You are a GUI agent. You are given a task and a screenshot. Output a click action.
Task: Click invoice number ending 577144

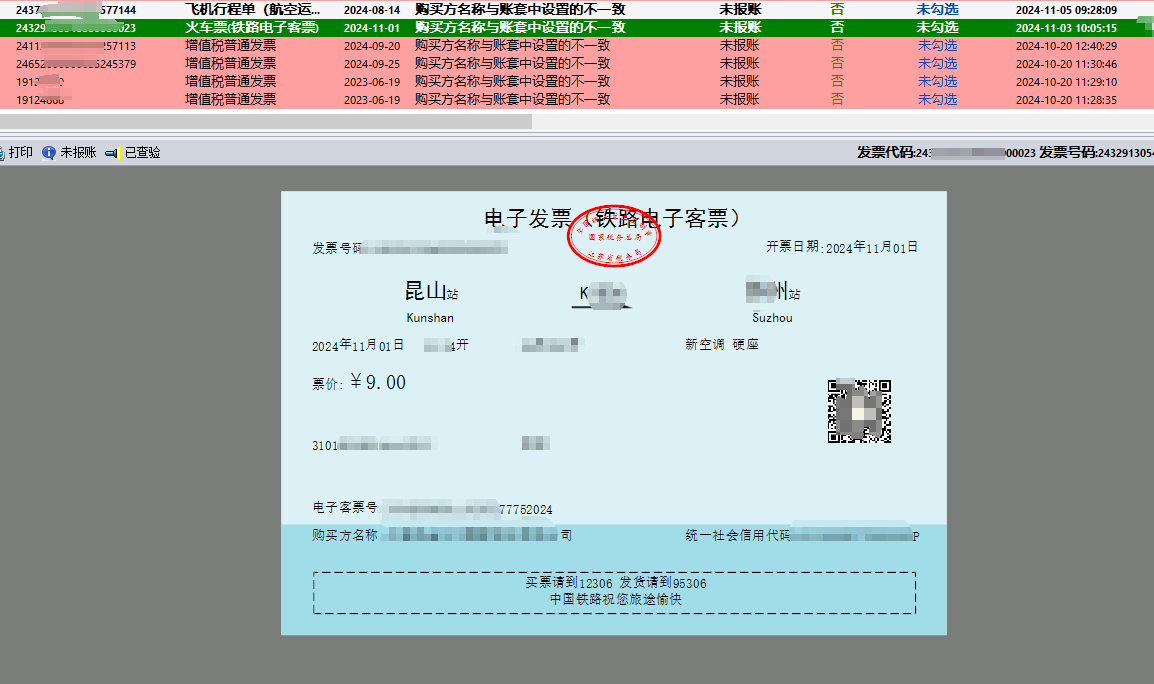click(x=76, y=10)
